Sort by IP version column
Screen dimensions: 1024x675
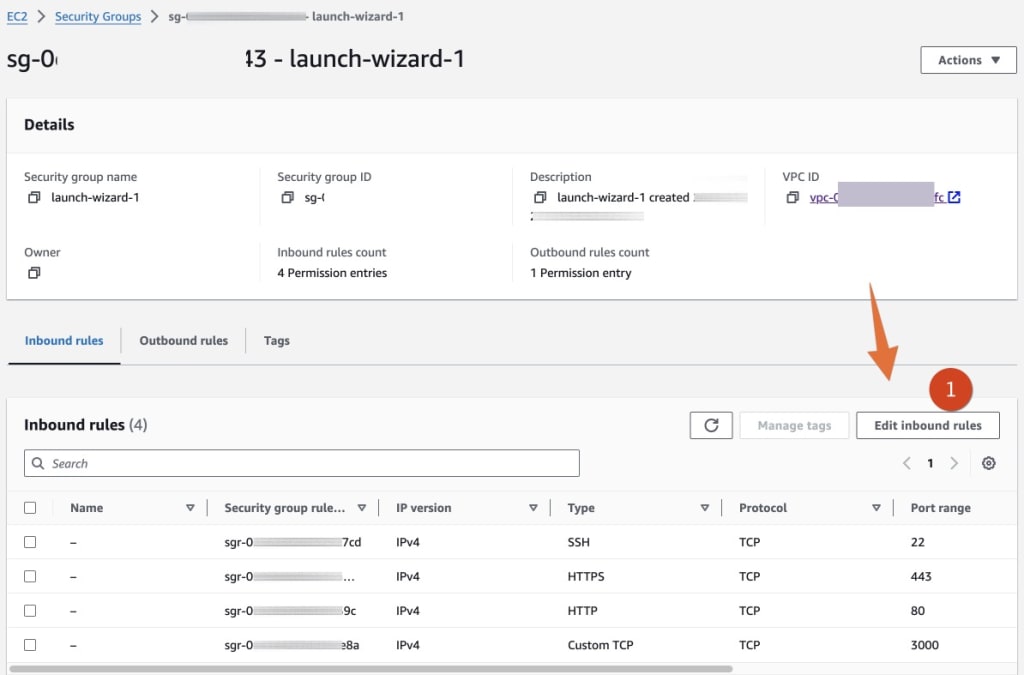533,508
